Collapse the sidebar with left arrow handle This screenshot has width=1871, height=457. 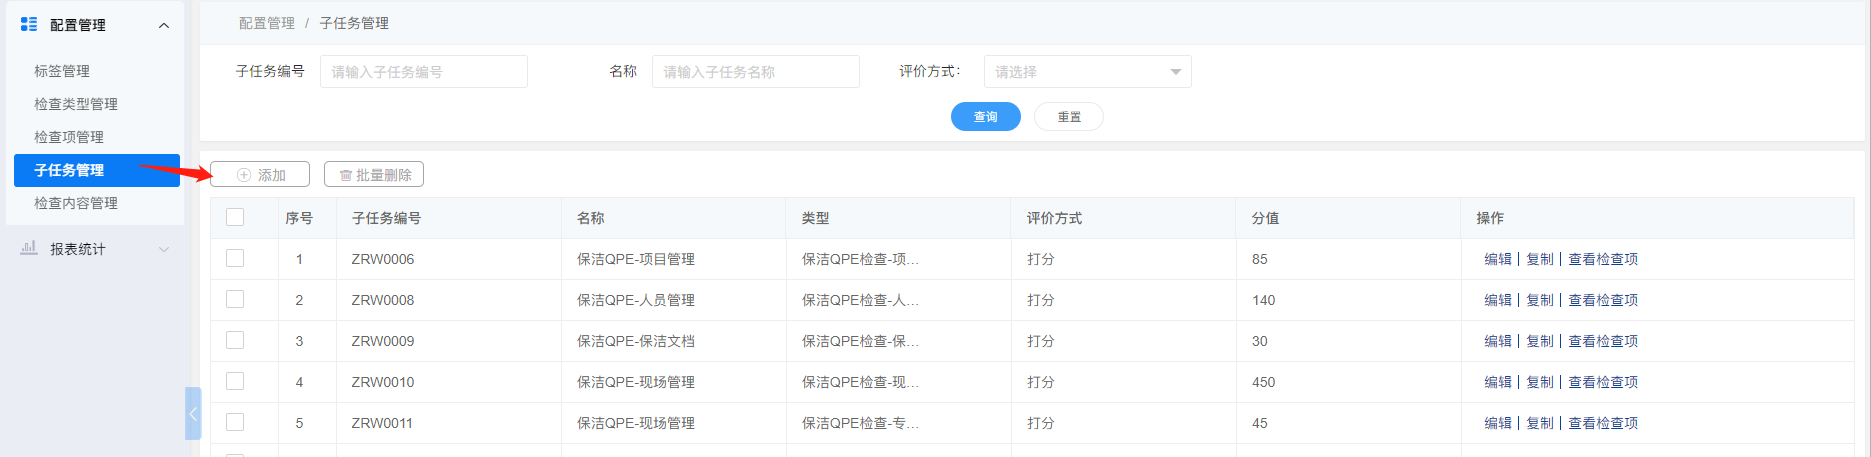pyautogui.click(x=193, y=413)
